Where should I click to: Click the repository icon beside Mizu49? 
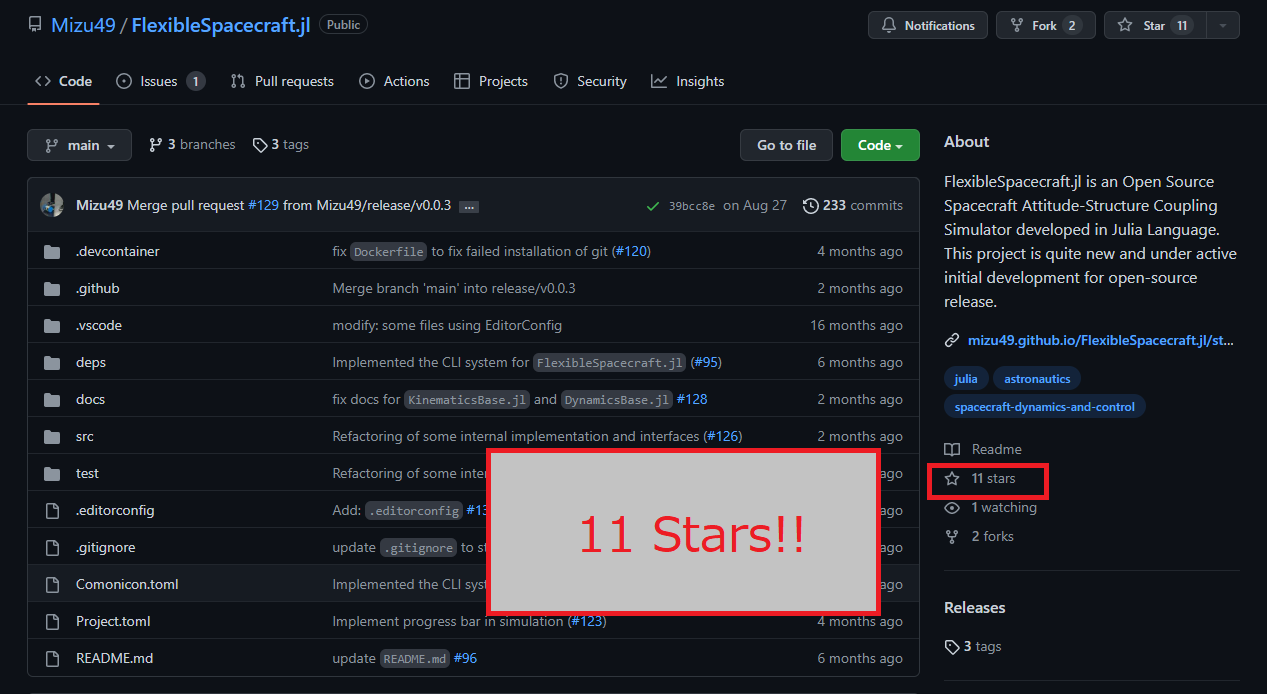[x=35, y=25]
